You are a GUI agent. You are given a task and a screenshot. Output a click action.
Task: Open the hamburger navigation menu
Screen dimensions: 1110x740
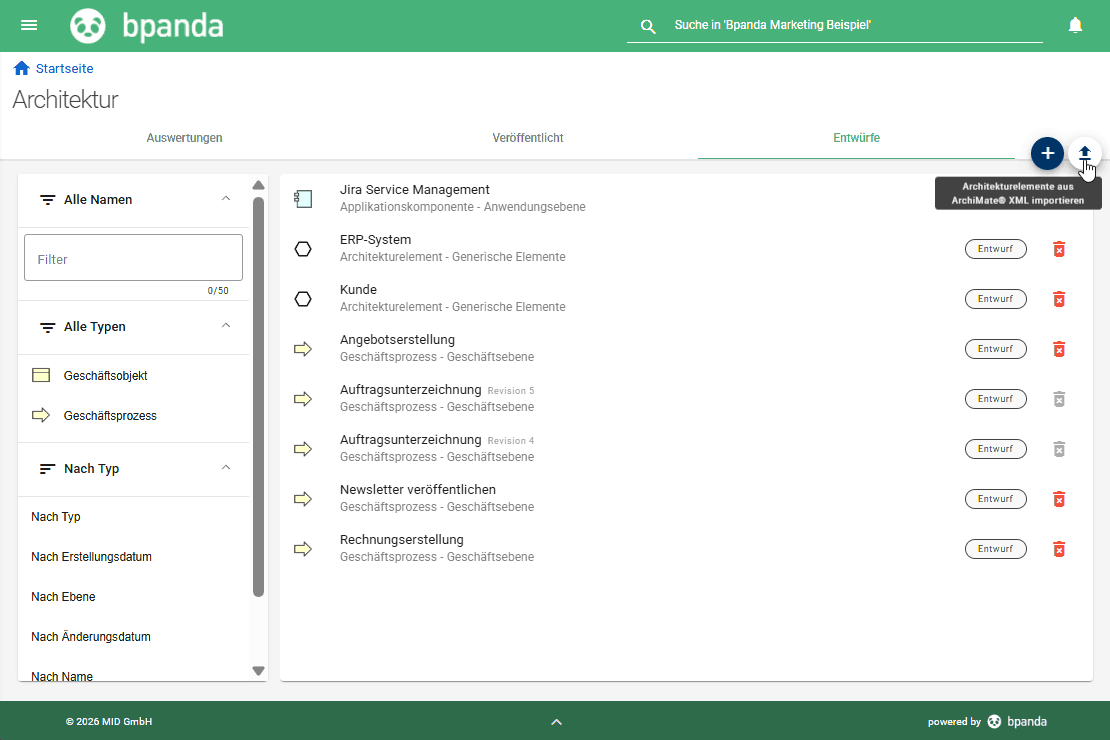coord(29,25)
